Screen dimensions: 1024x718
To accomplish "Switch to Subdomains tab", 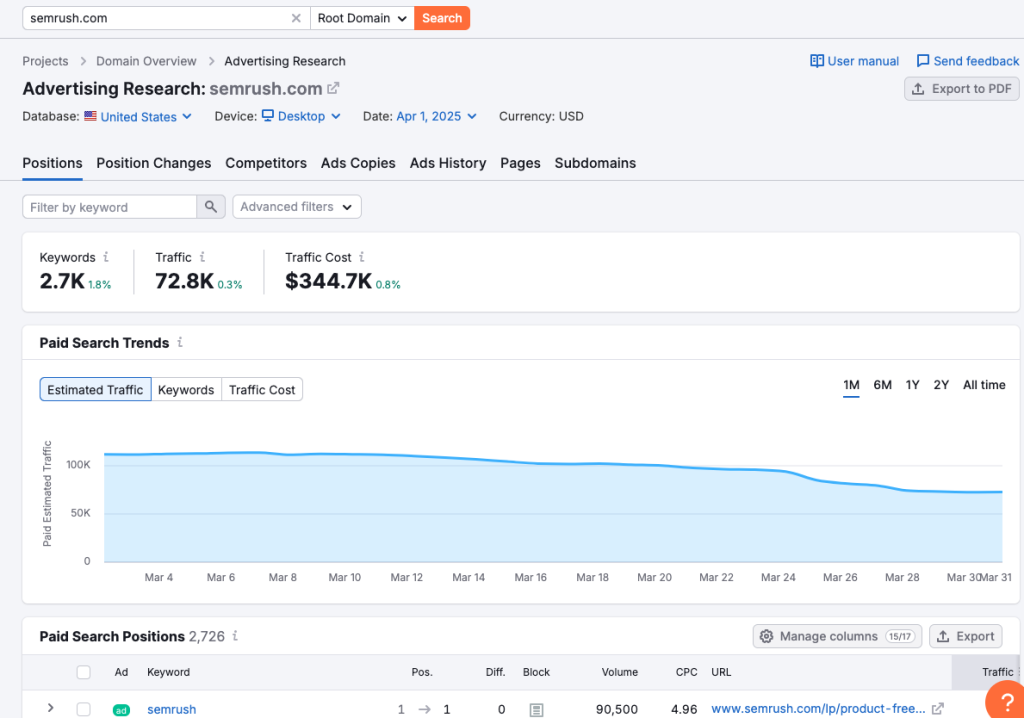I will [x=595, y=163].
